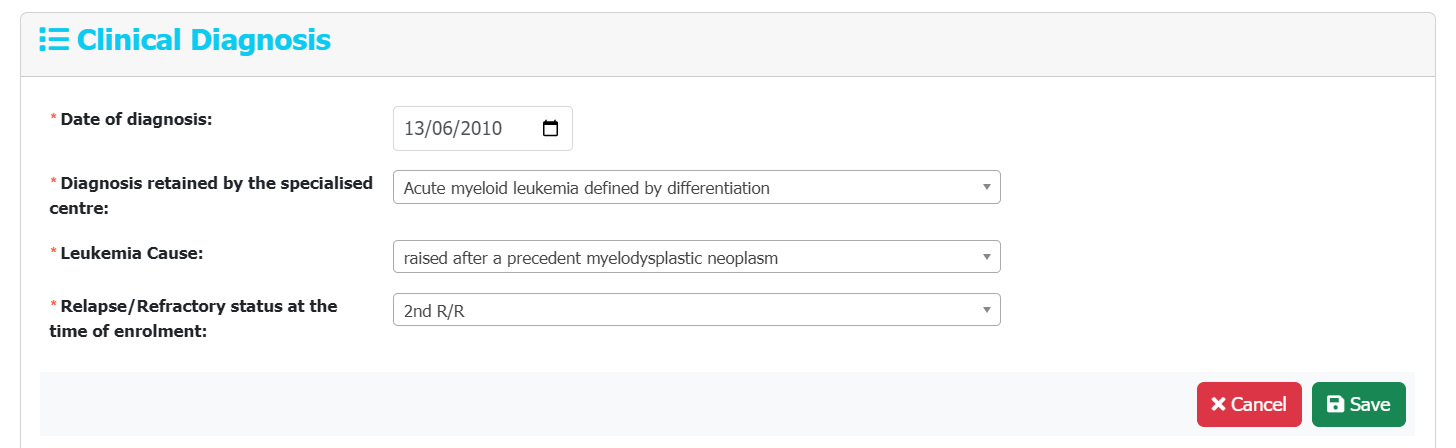
Task: Open the myelodysplastic neoplasm selection box
Action: pyautogui.click(x=697, y=257)
